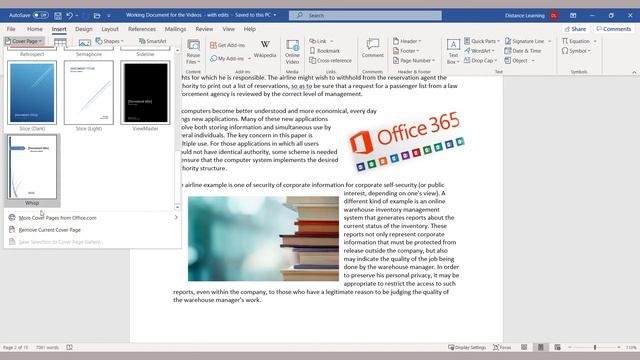This screenshot has width=640, height=360.
Task: Switch to the Home tab
Action: (35, 29)
